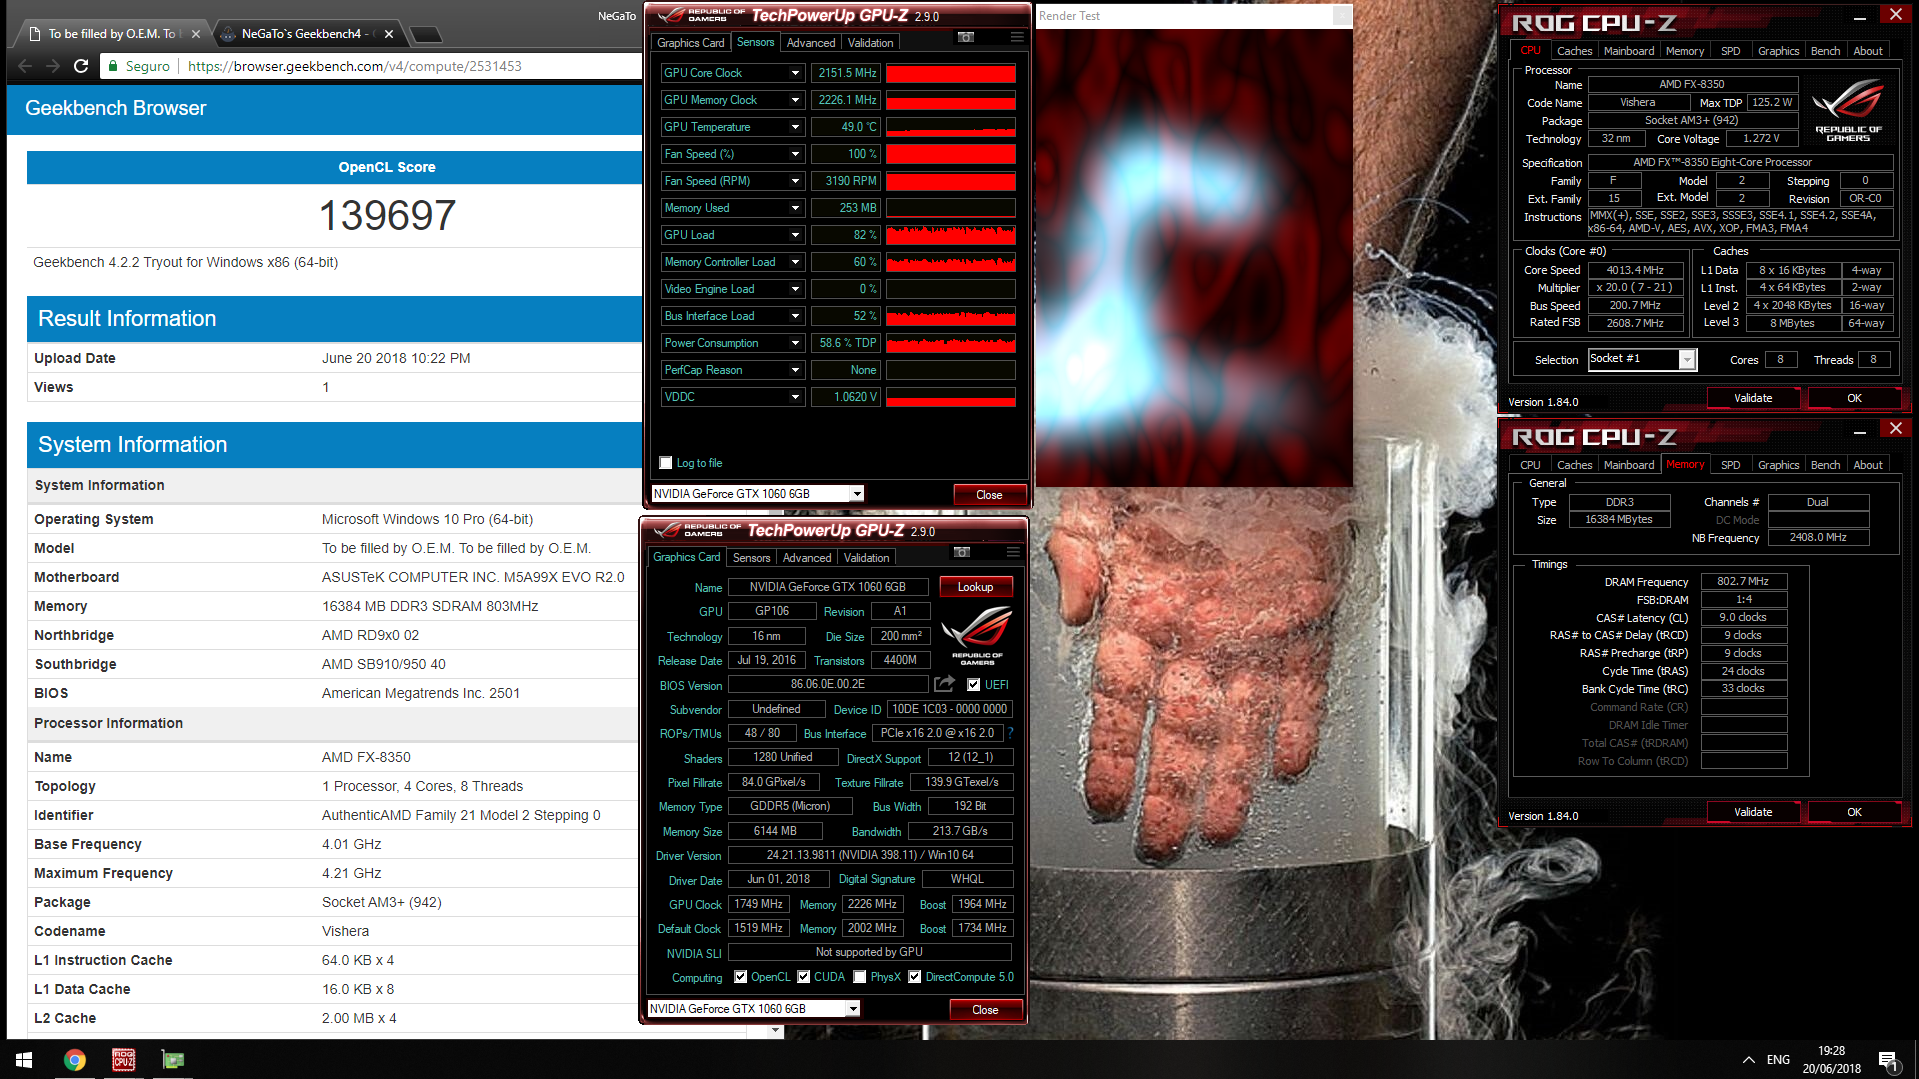The image size is (1919, 1079).
Task: Click the Memory Controller Load sensor graph
Action: coord(951,262)
